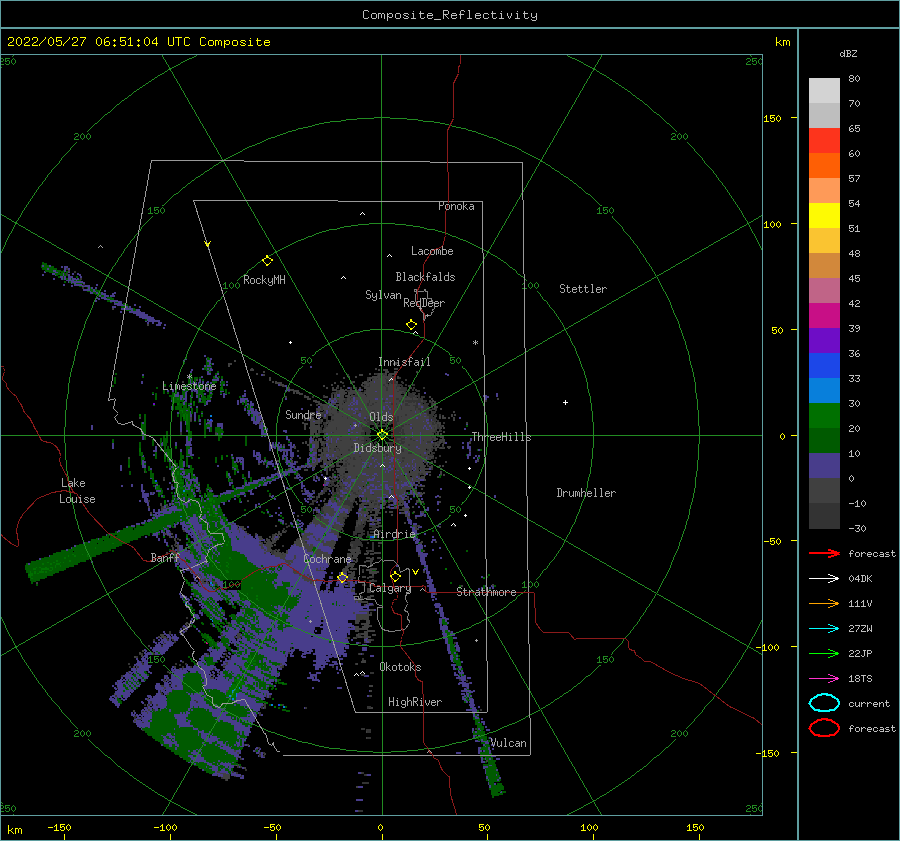Click the Drumheller city label
This screenshot has height=841, width=900.
click(x=586, y=493)
